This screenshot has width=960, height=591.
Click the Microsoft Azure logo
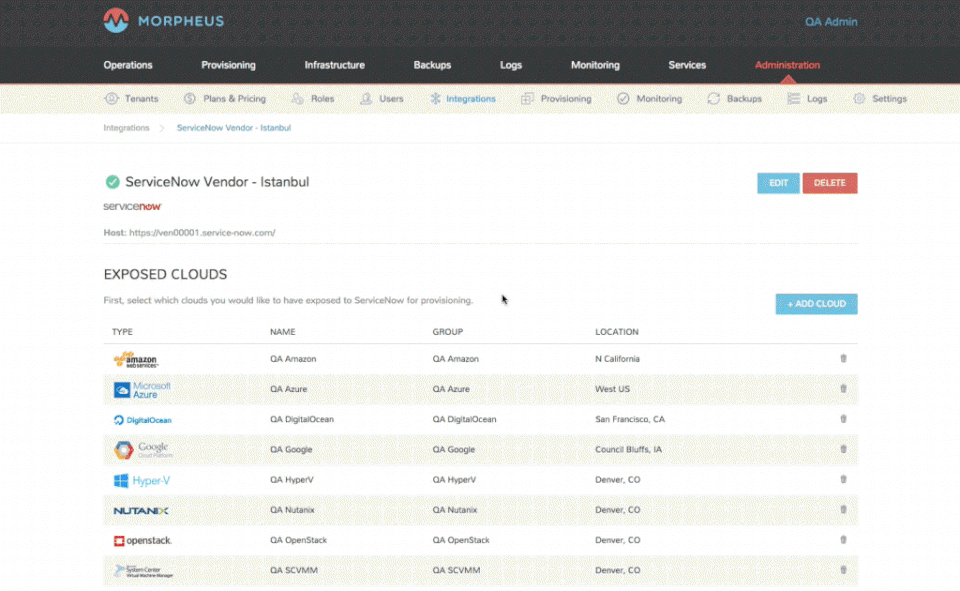click(x=142, y=390)
